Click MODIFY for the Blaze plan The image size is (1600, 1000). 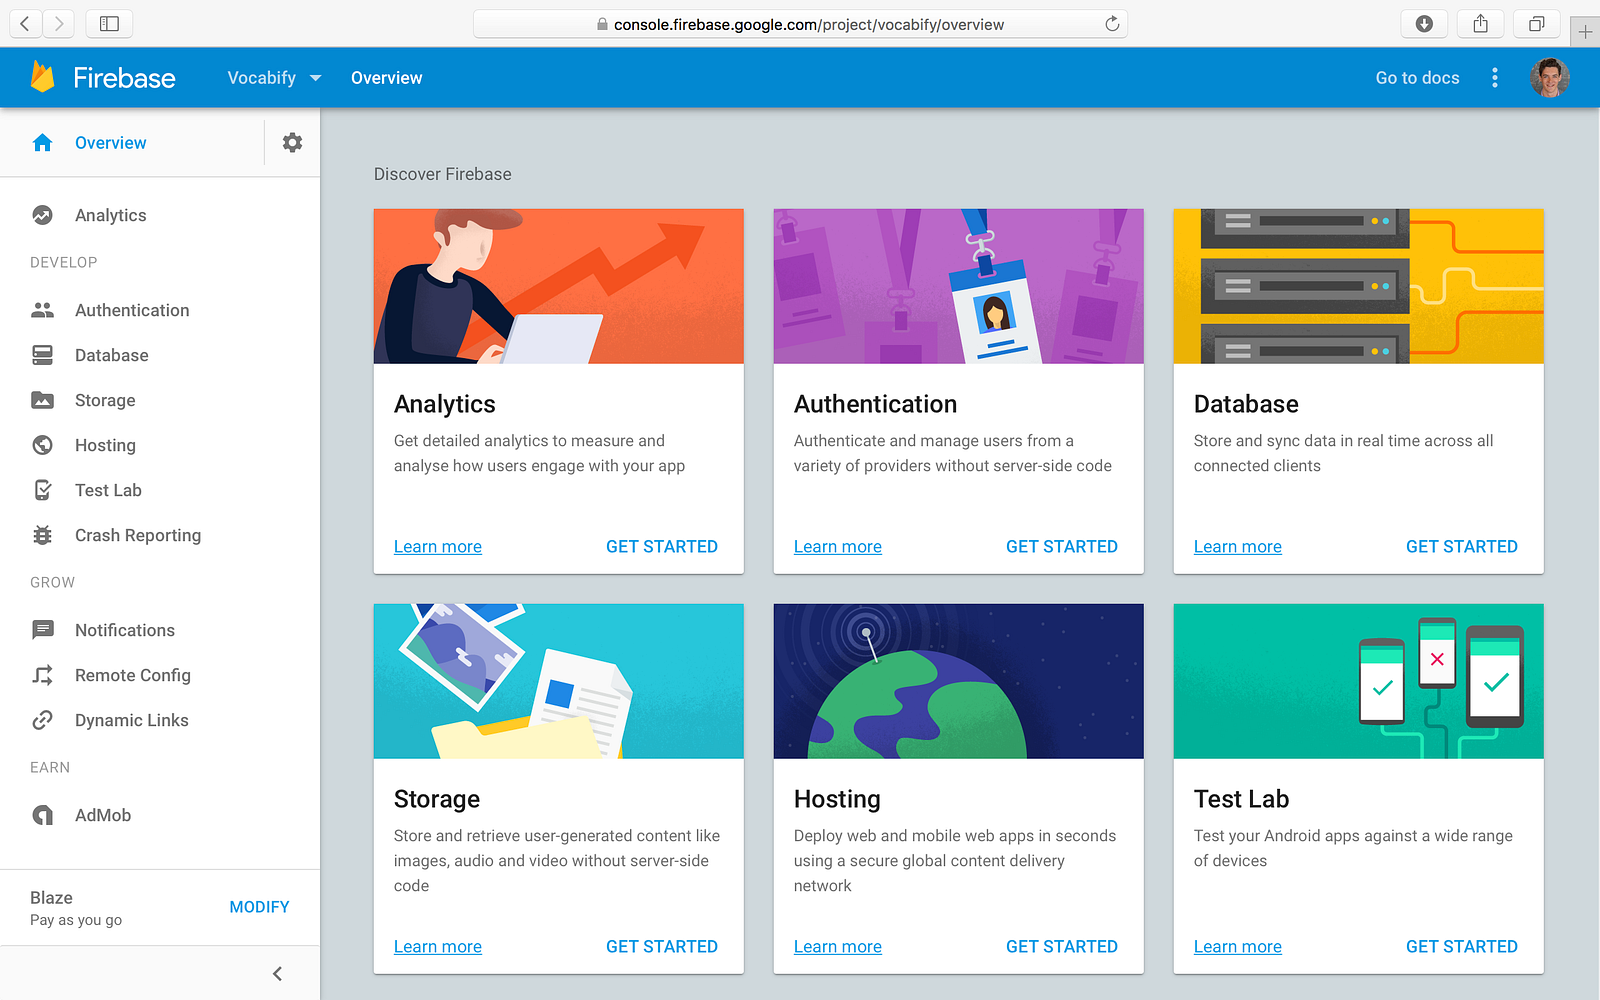click(259, 907)
